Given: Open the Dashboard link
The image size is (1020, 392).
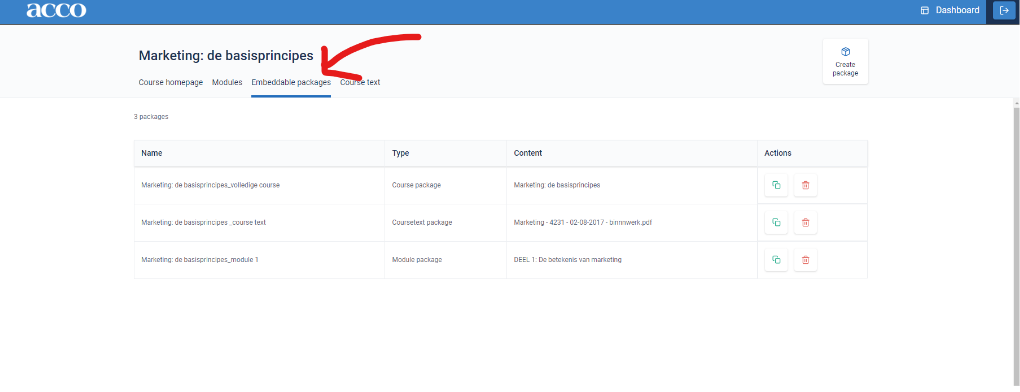Looking at the screenshot, I should click(950, 10).
